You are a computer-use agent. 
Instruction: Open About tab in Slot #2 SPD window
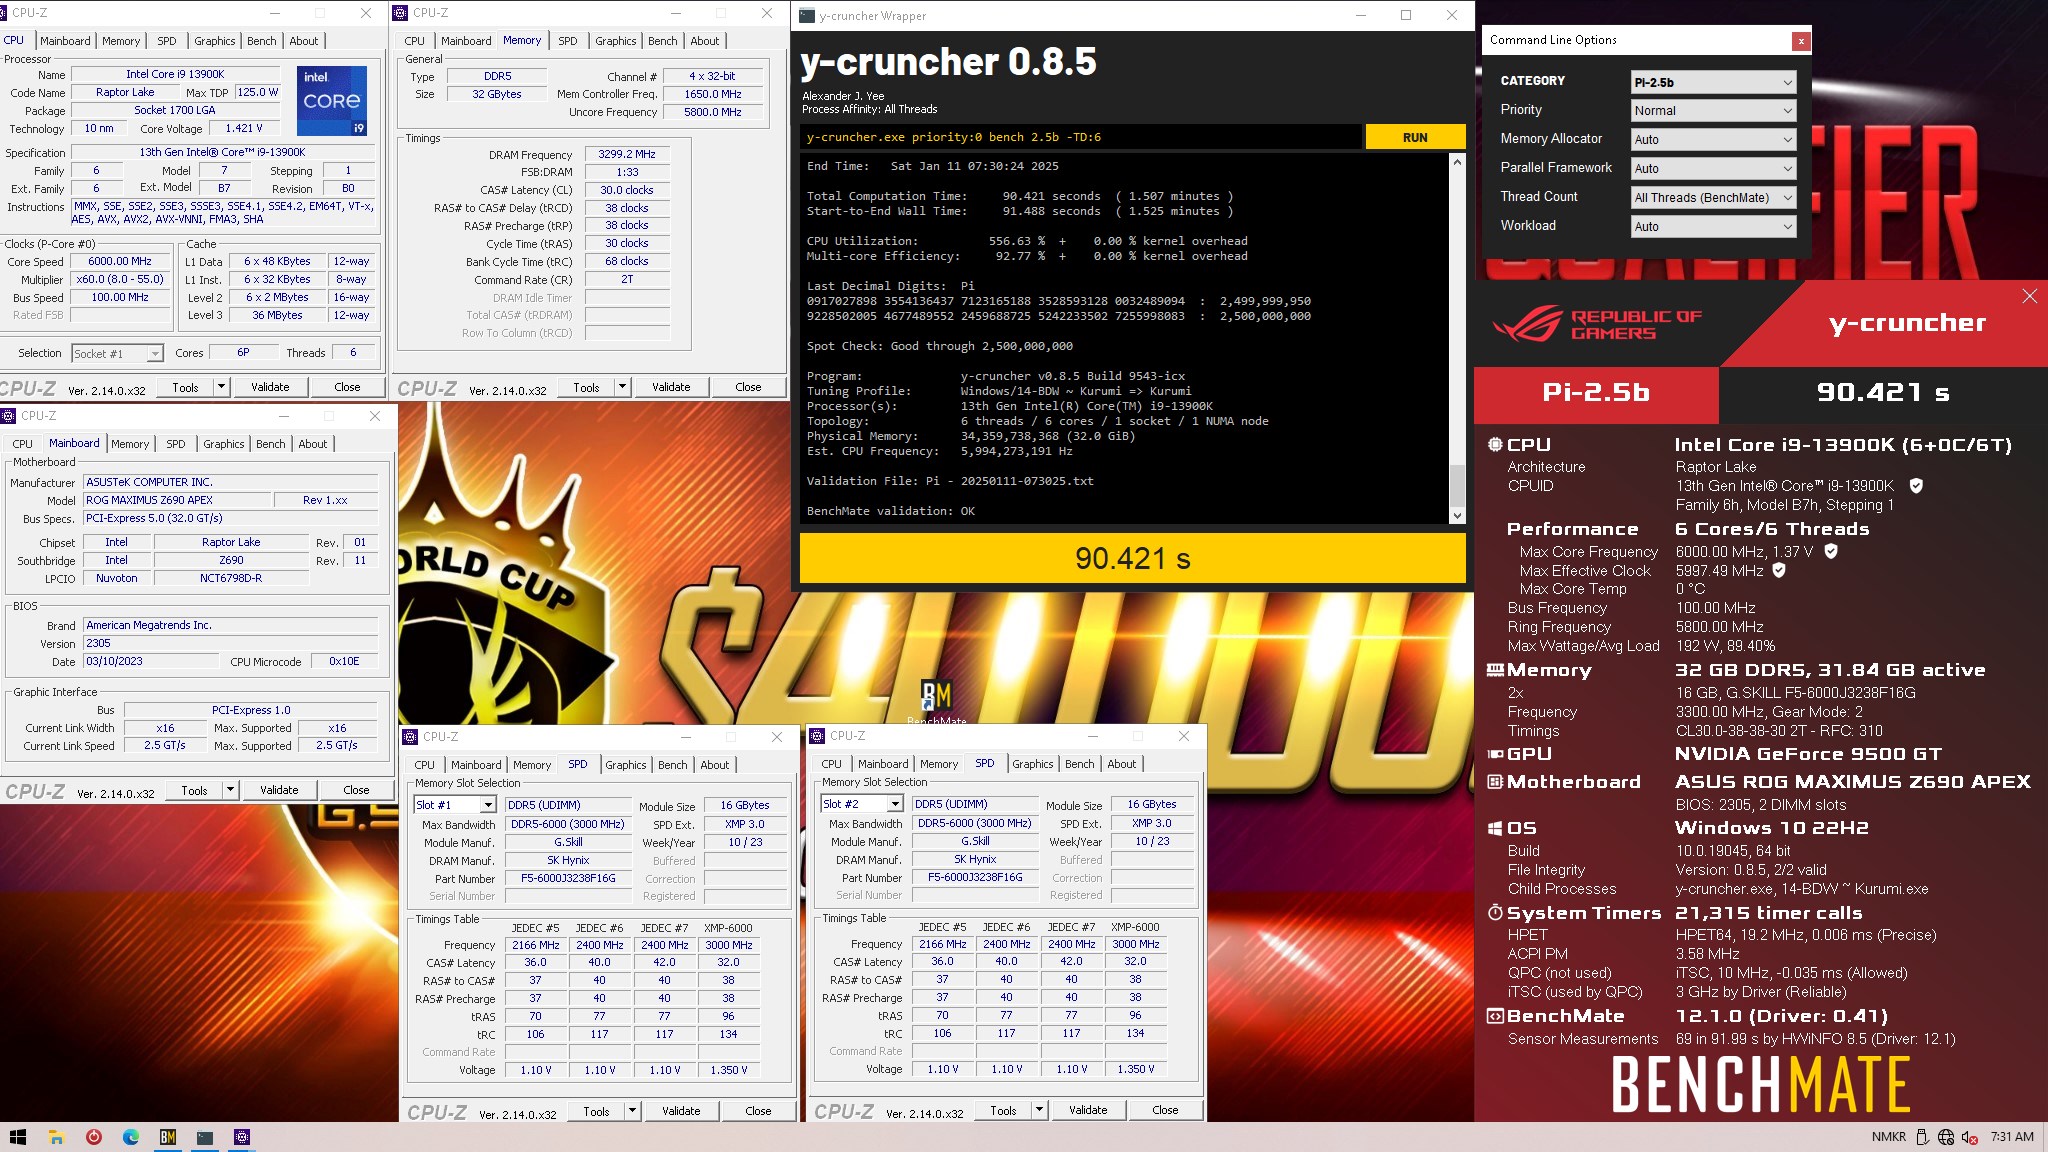tap(1122, 764)
